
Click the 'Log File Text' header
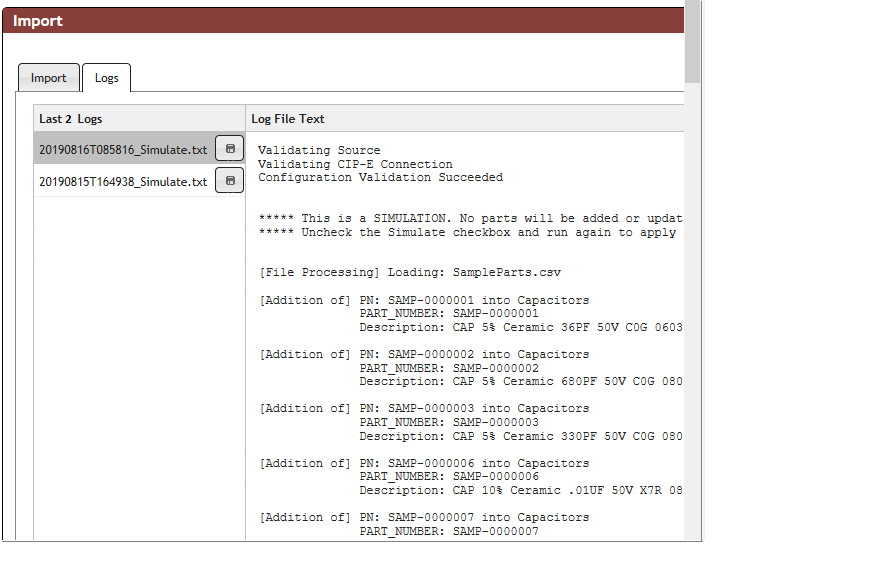(465, 118)
